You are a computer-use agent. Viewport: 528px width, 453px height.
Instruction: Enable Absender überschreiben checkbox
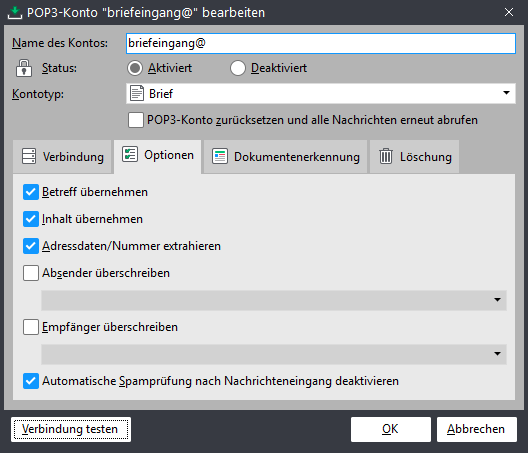coord(31,273)
